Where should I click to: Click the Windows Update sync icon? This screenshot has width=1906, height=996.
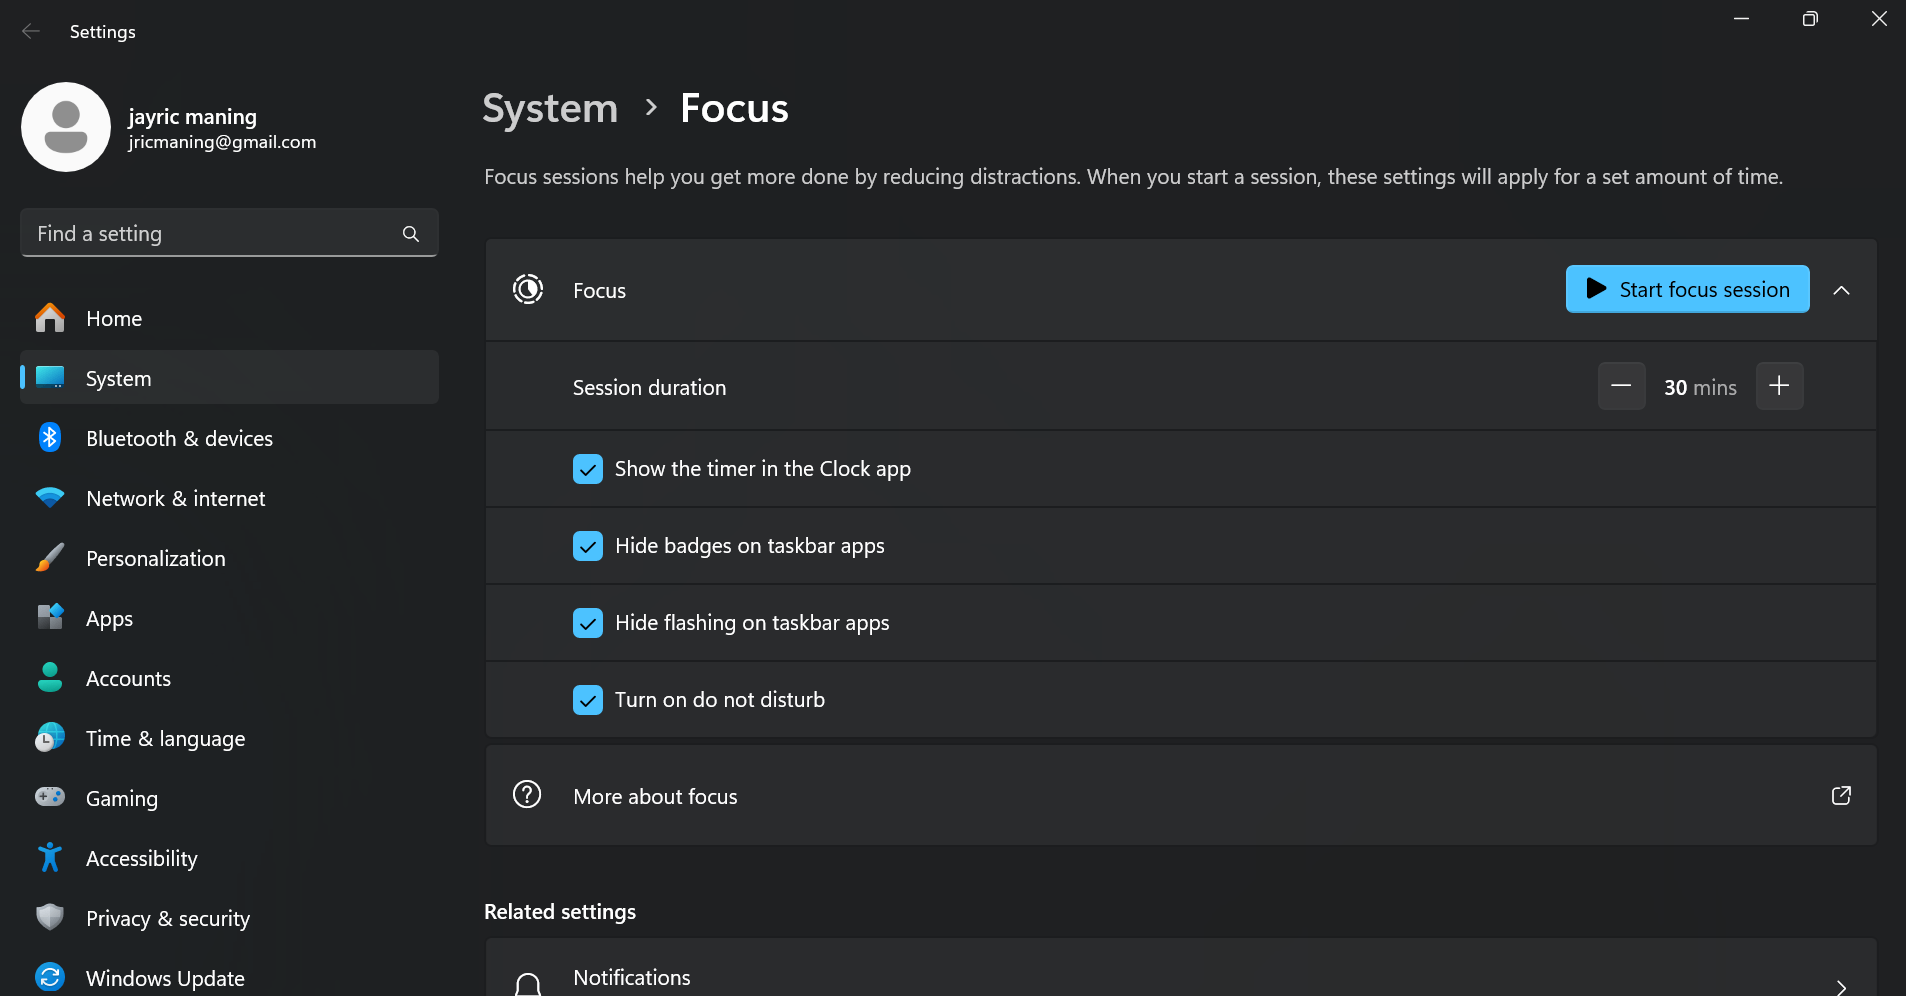click(50, 977)
